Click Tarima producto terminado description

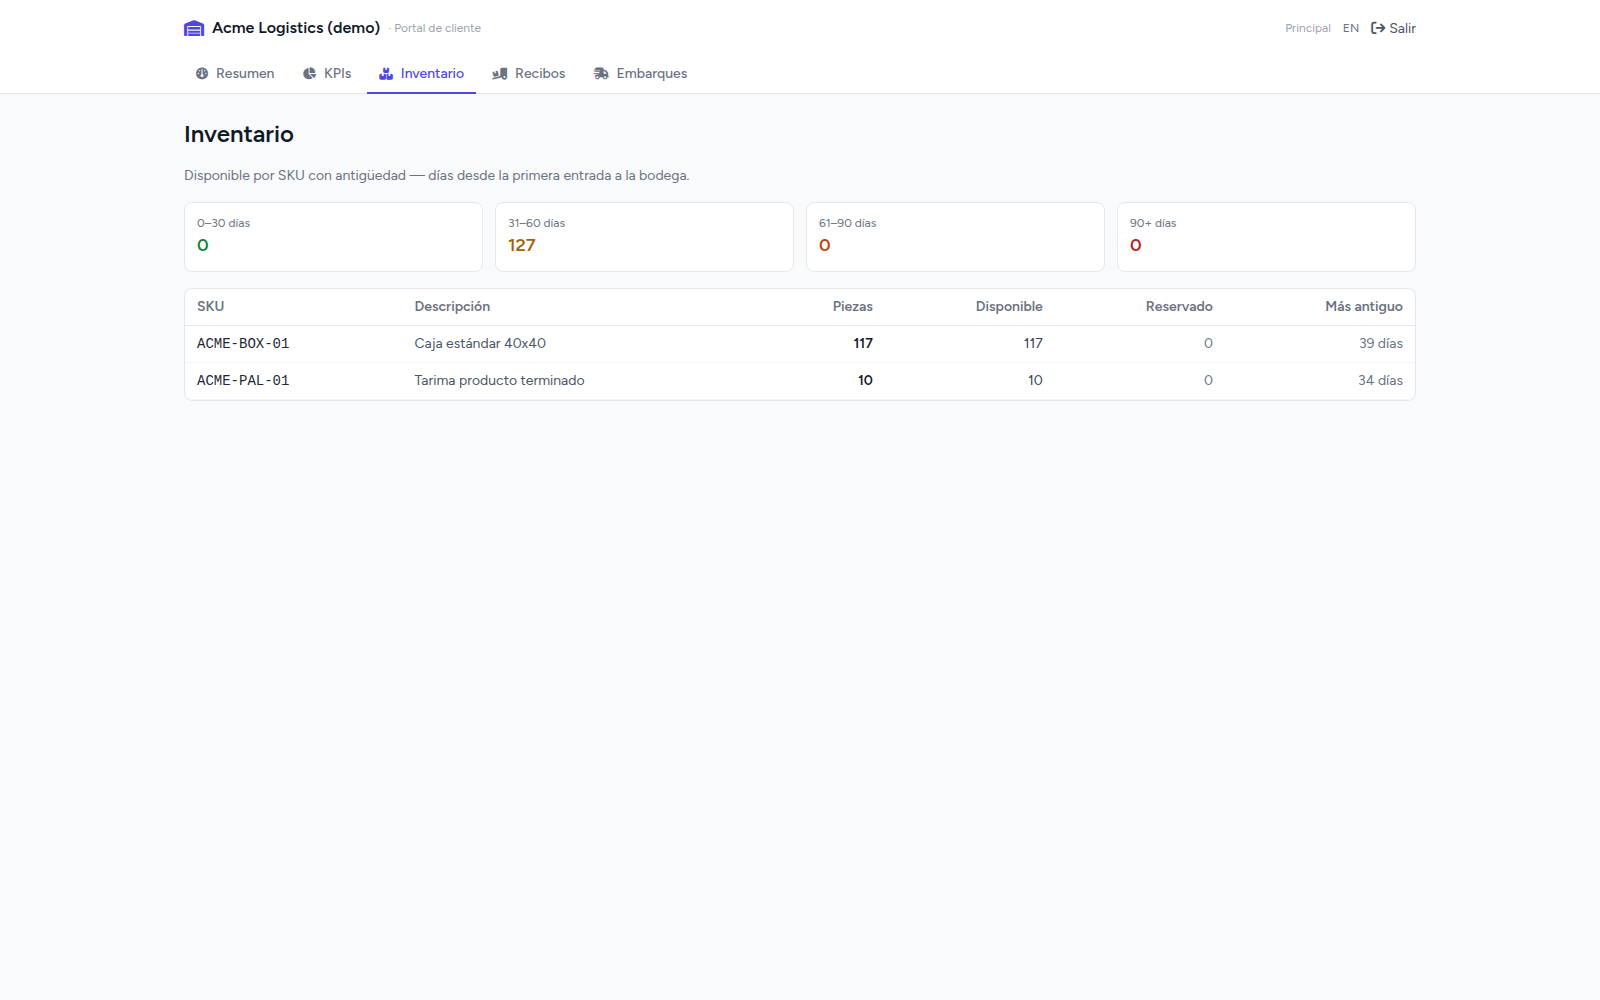pyautogui.click(x=500, y=381)
